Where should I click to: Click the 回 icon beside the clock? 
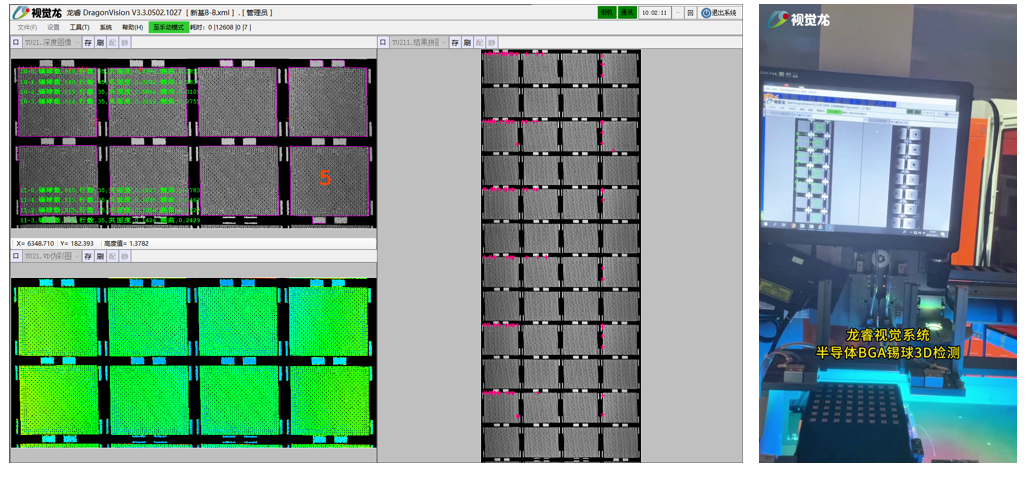pos(690,13)
